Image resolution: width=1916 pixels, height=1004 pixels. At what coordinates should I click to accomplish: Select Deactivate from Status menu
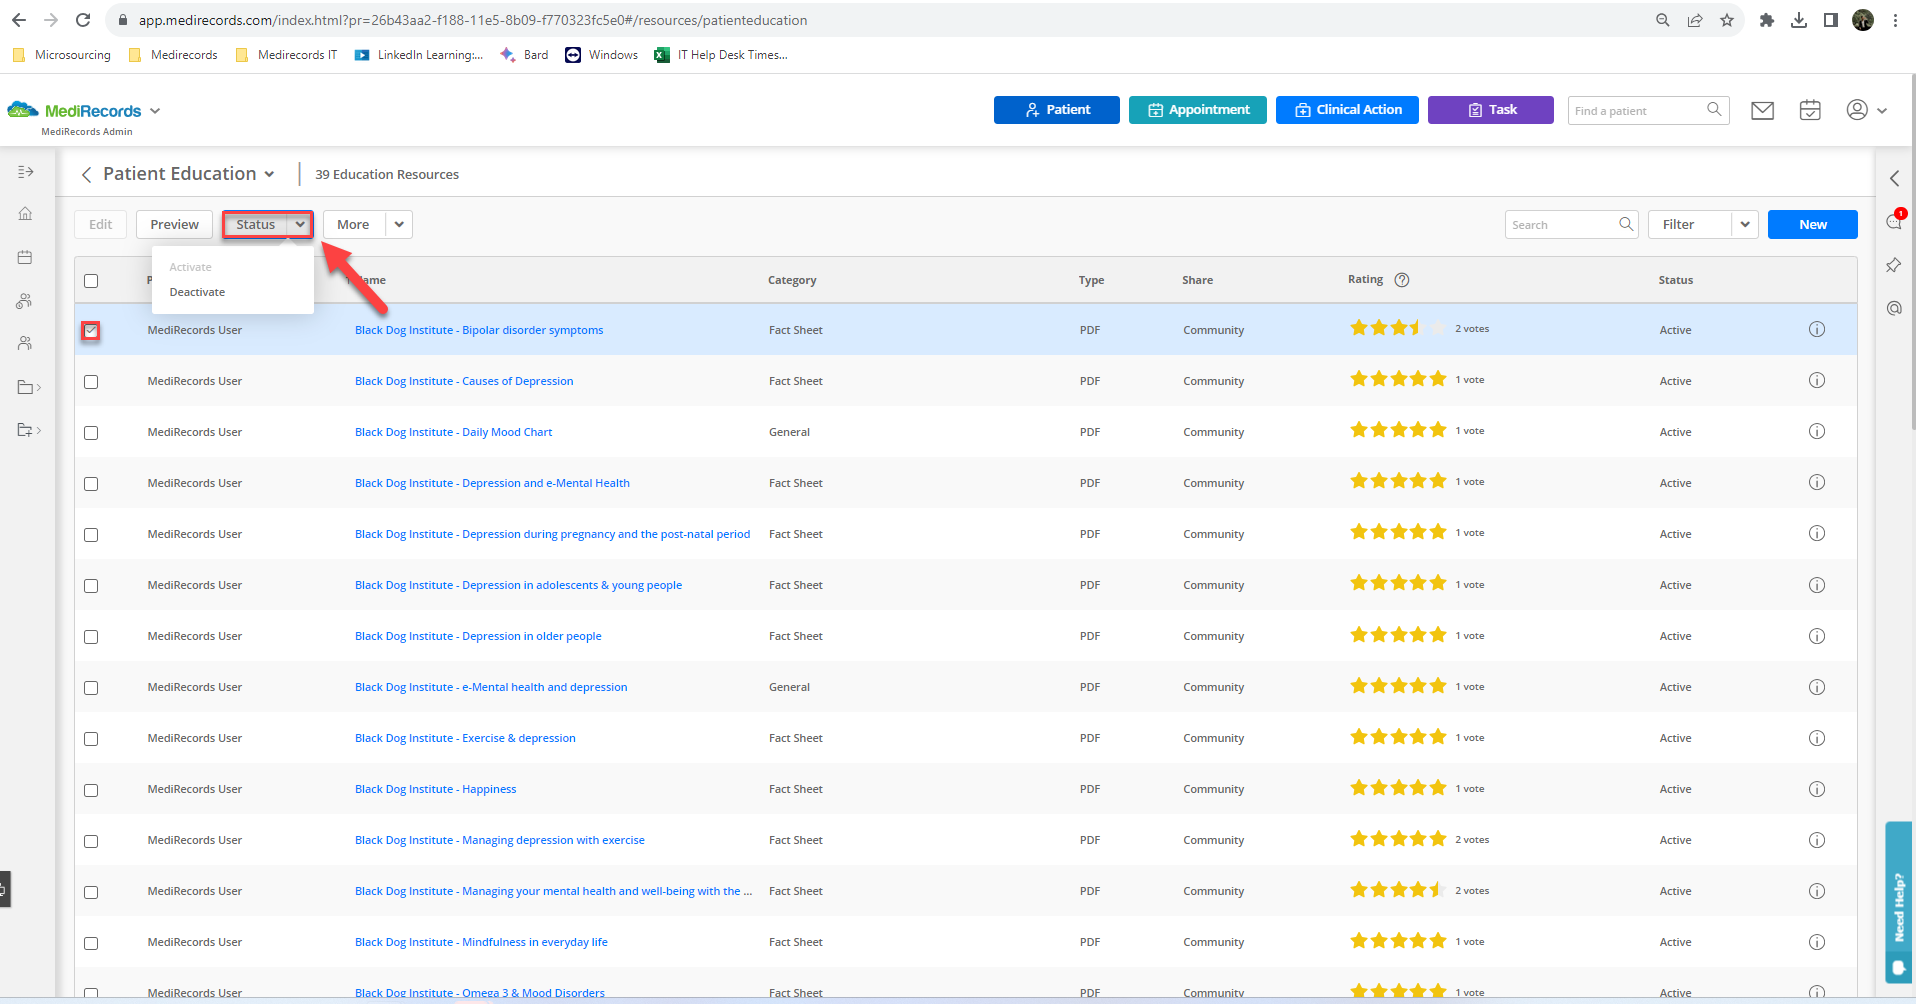point(197,292)
